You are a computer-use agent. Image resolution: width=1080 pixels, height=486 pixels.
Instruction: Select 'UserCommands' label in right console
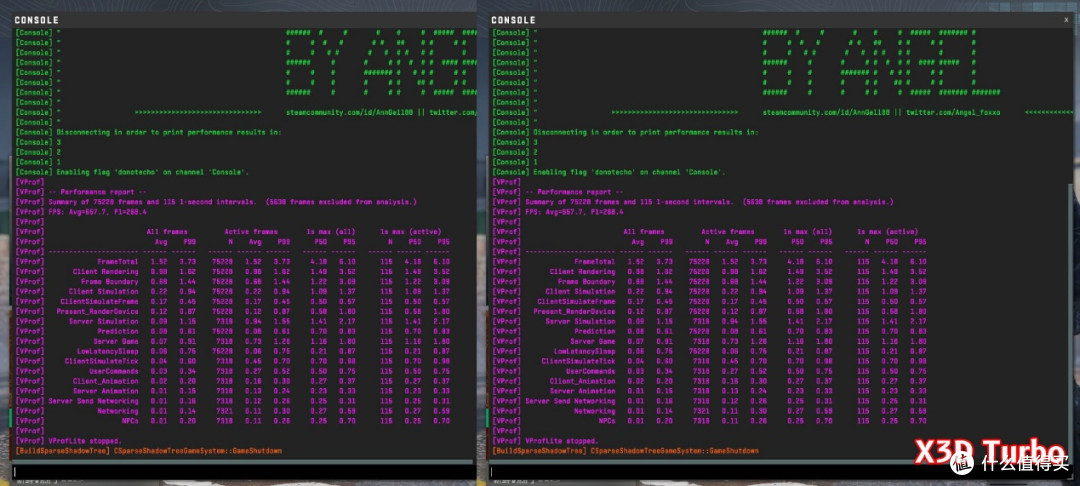tap(590, 371)
